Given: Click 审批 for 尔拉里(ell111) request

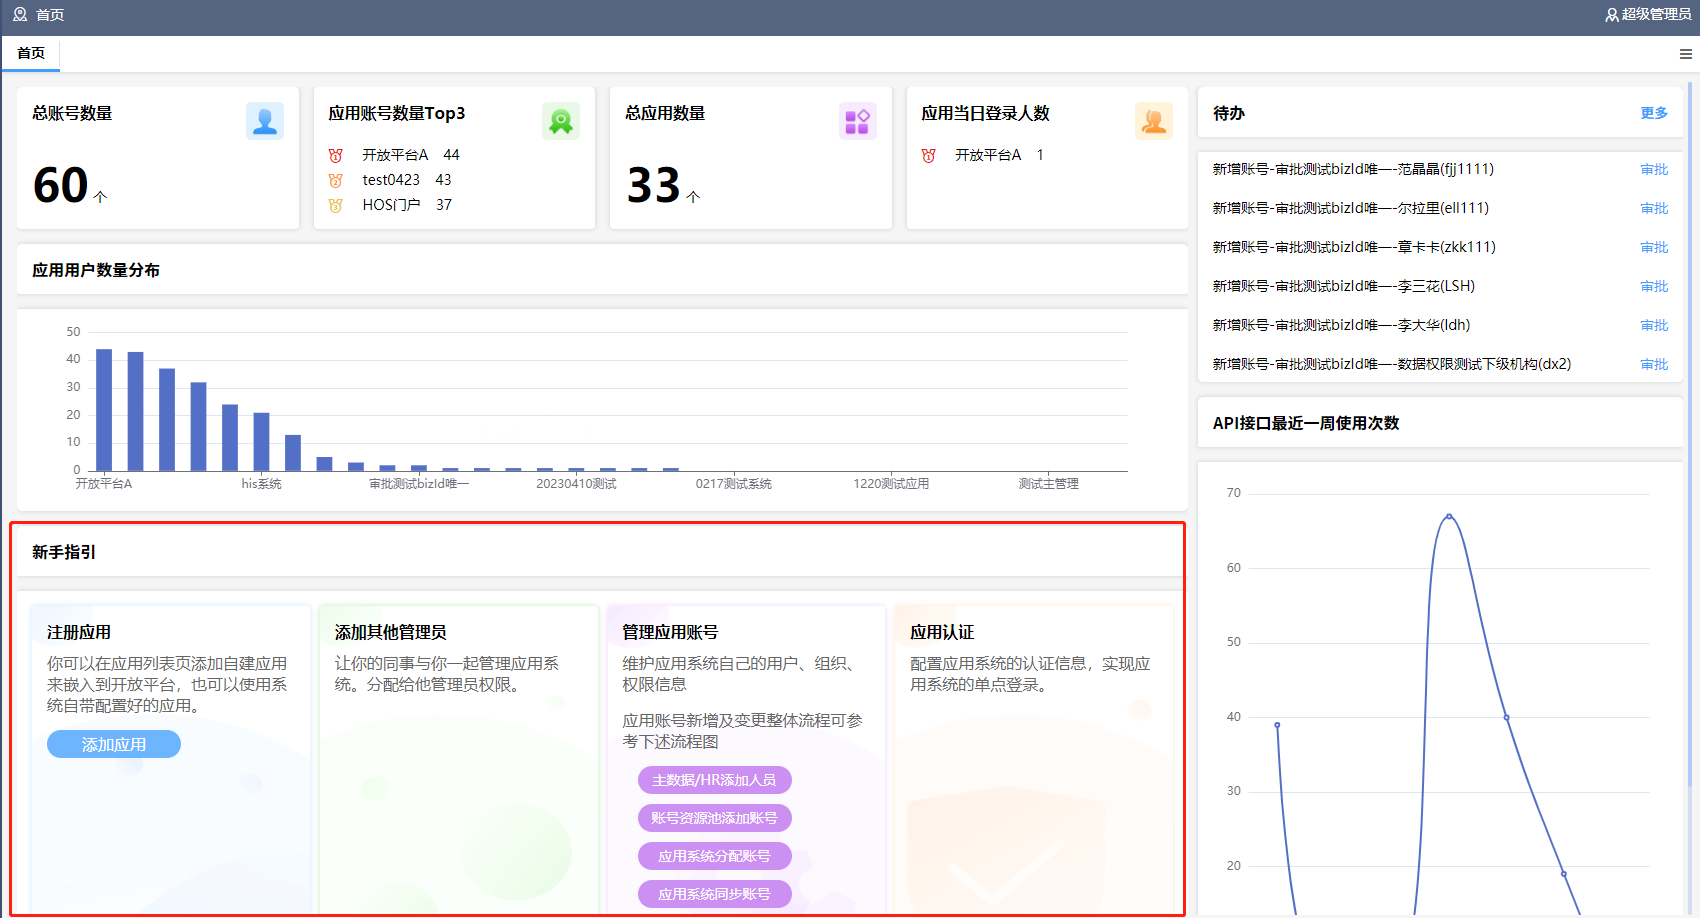Looking at the screenshot, I should click(1654, 208).
